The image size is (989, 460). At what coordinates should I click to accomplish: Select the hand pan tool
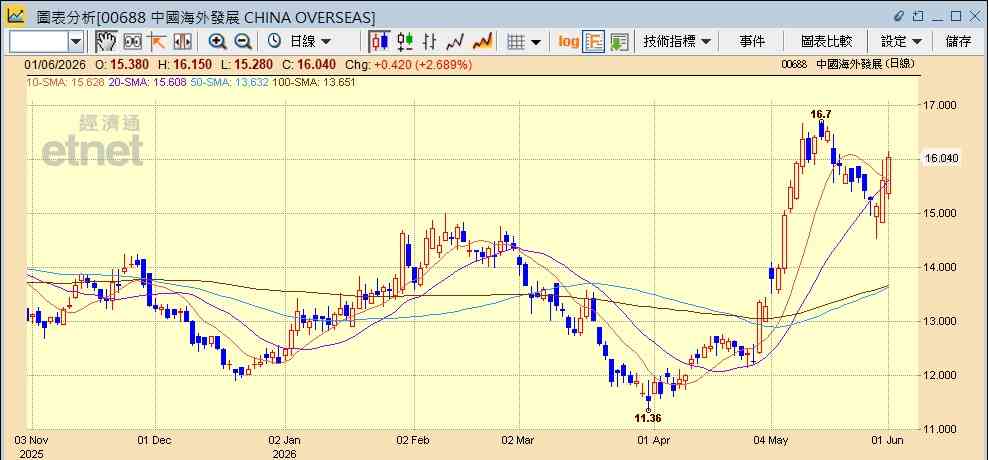coord(107,42)
